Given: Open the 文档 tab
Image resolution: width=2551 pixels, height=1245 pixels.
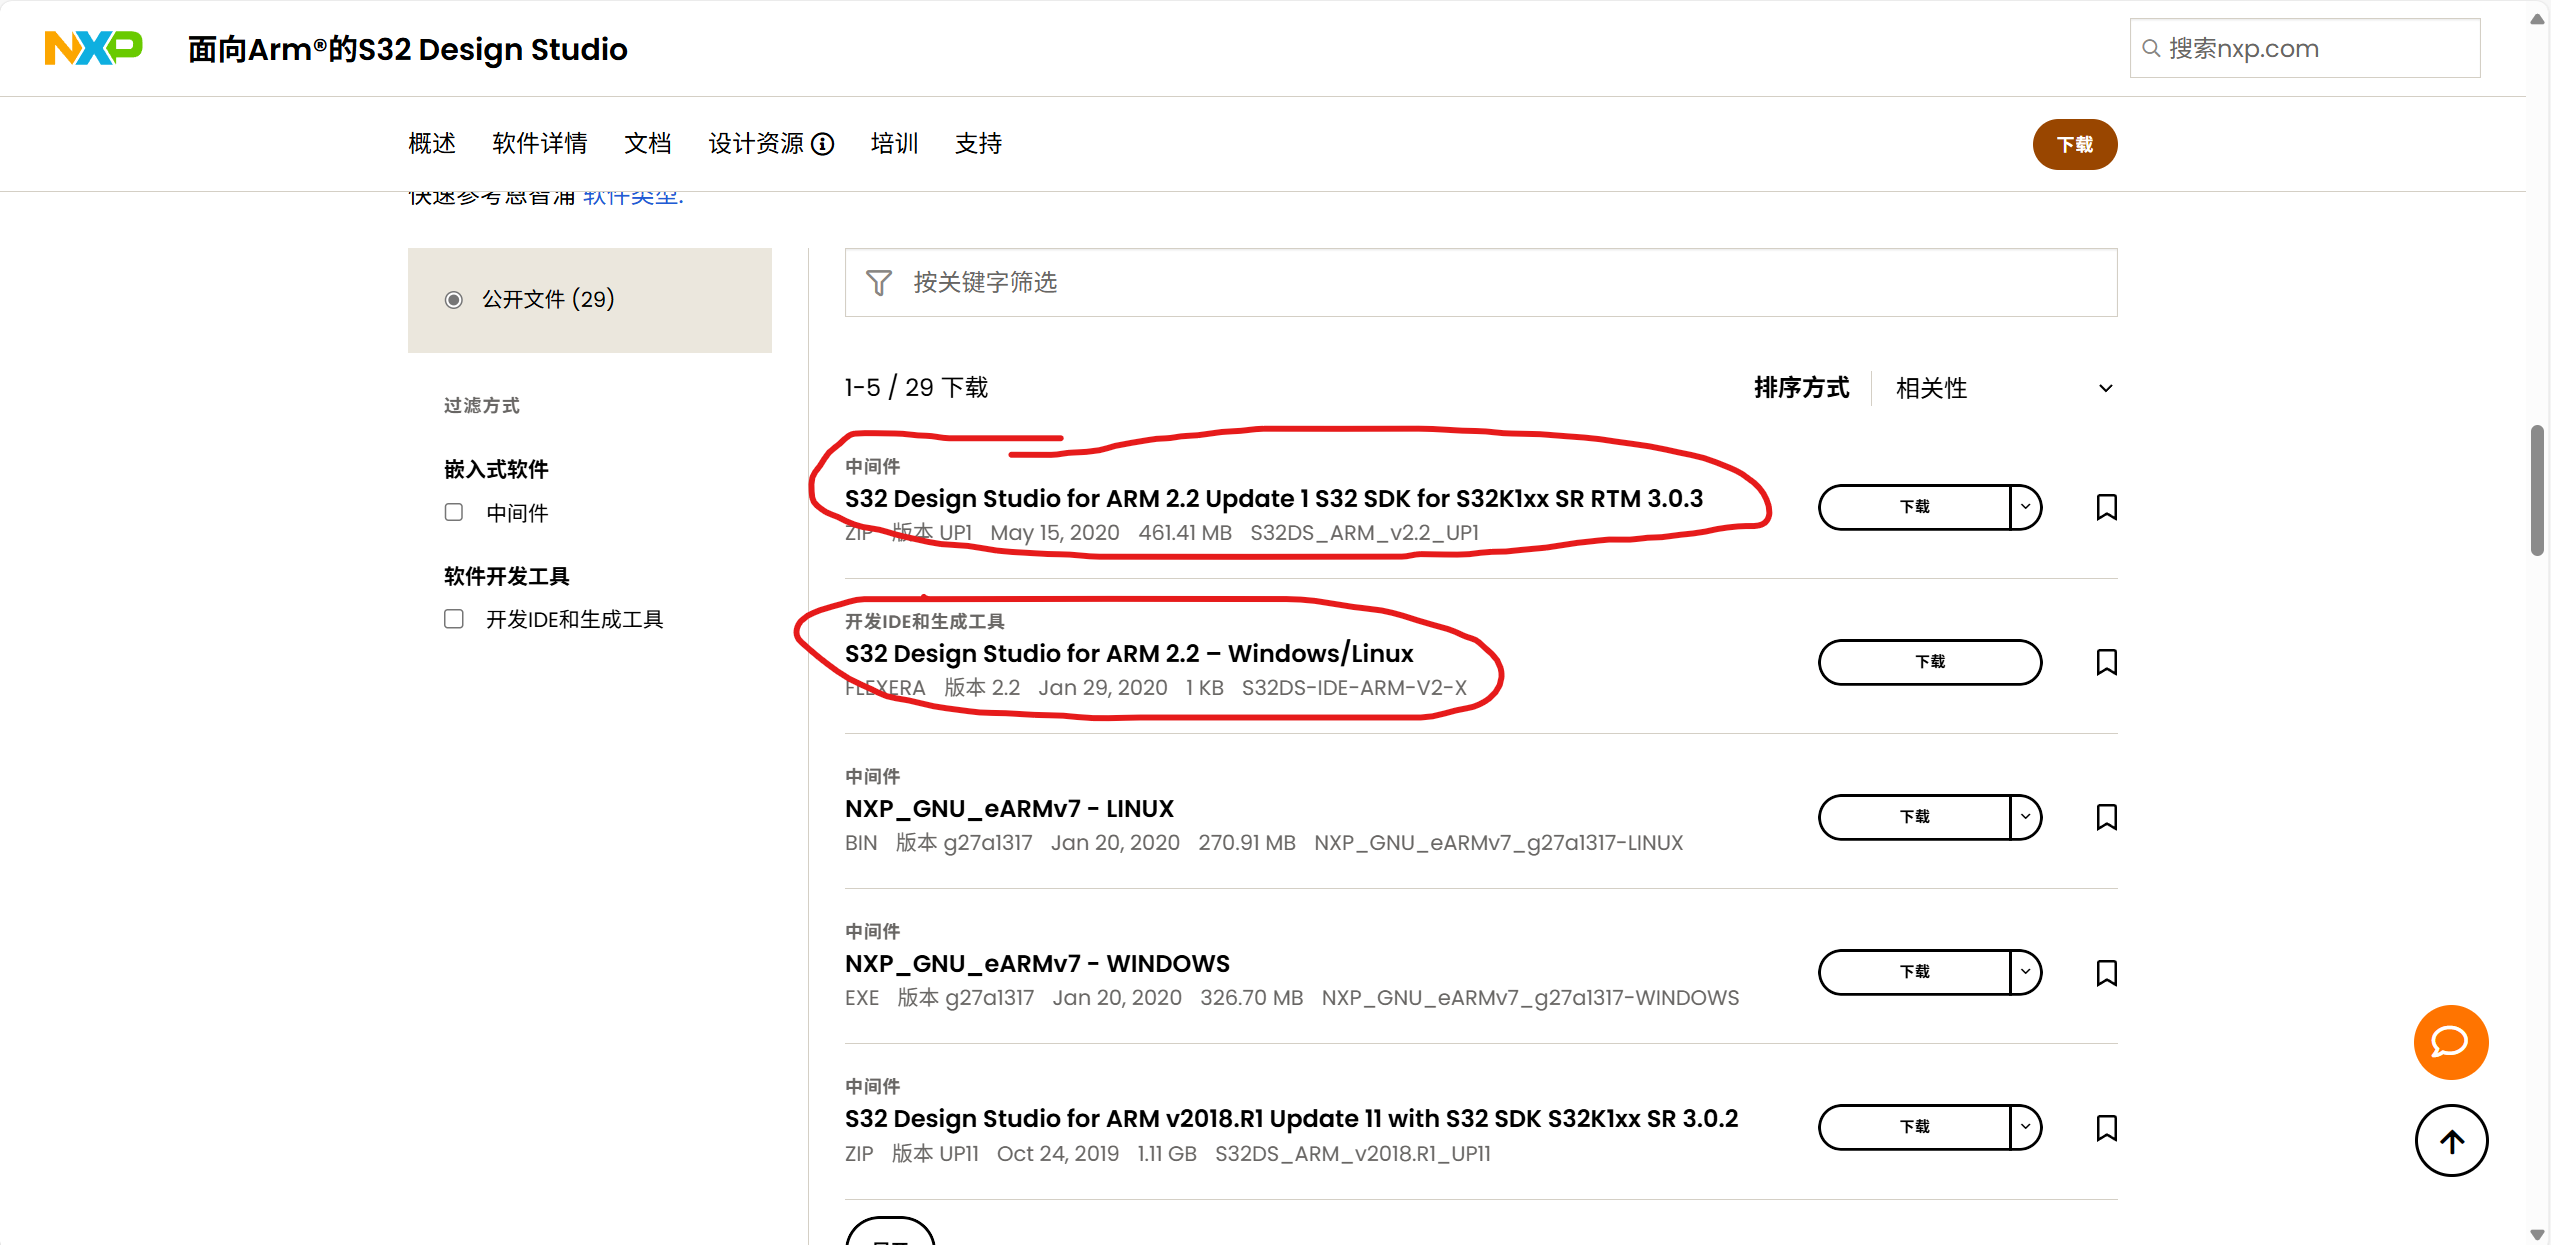Looking at the screenshot, I should [648, 144].
